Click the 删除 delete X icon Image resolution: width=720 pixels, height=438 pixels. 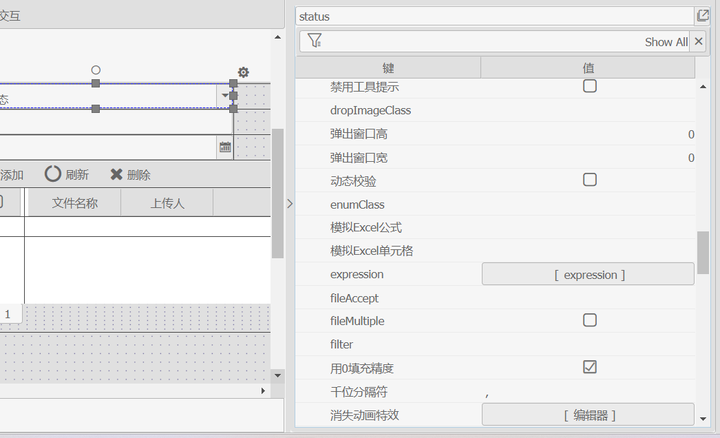(x=116, y=174)
